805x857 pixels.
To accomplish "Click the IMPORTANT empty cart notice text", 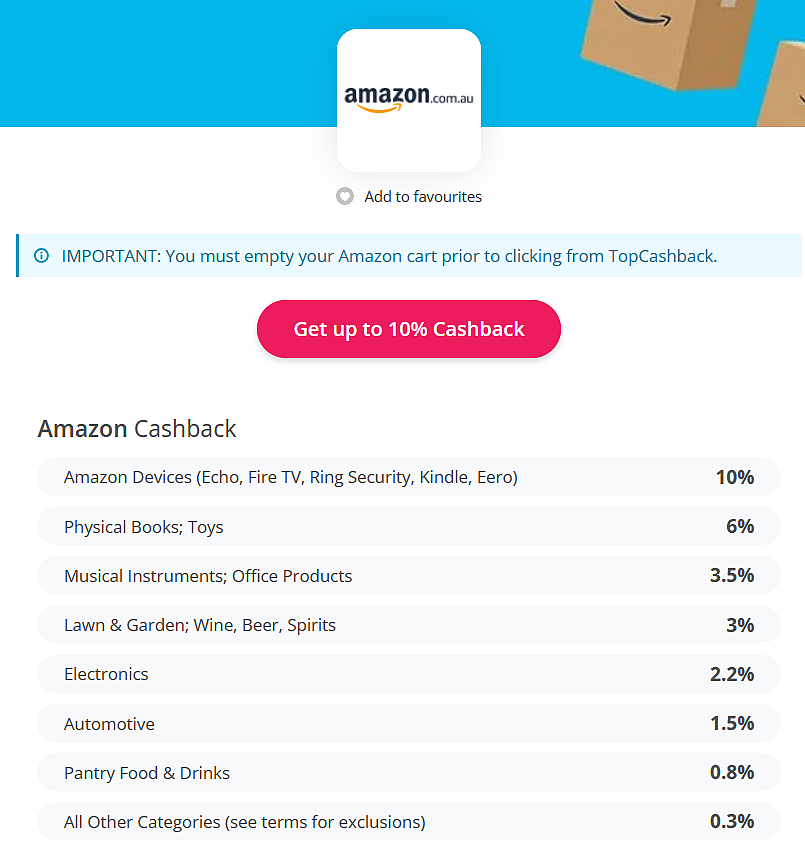I will point(389,256).
